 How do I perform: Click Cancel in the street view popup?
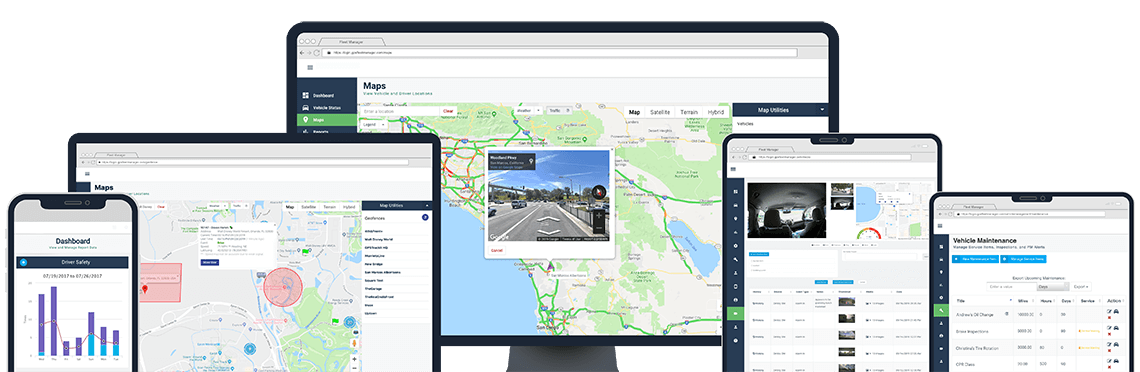tap(497, 251)
